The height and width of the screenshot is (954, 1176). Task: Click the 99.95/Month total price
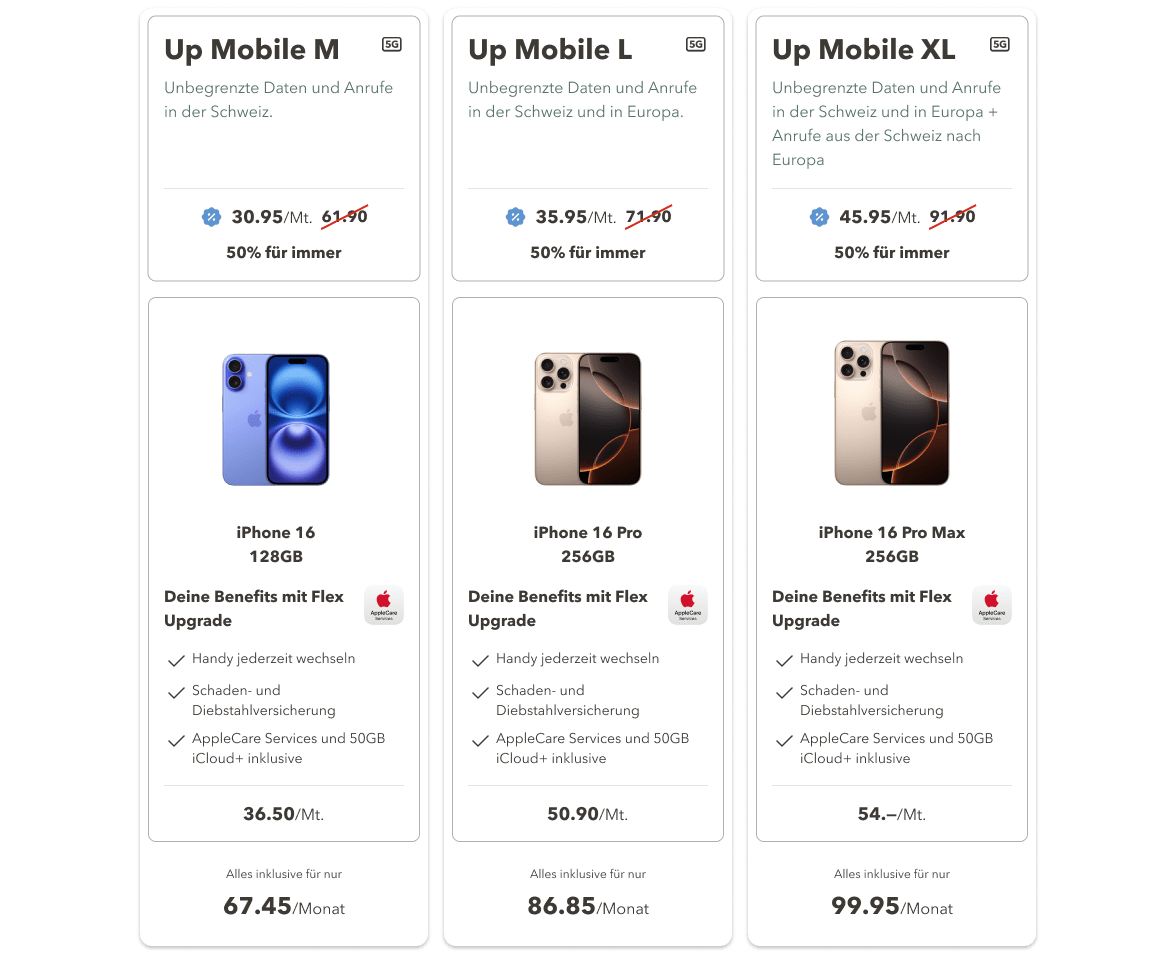(892, 906)
